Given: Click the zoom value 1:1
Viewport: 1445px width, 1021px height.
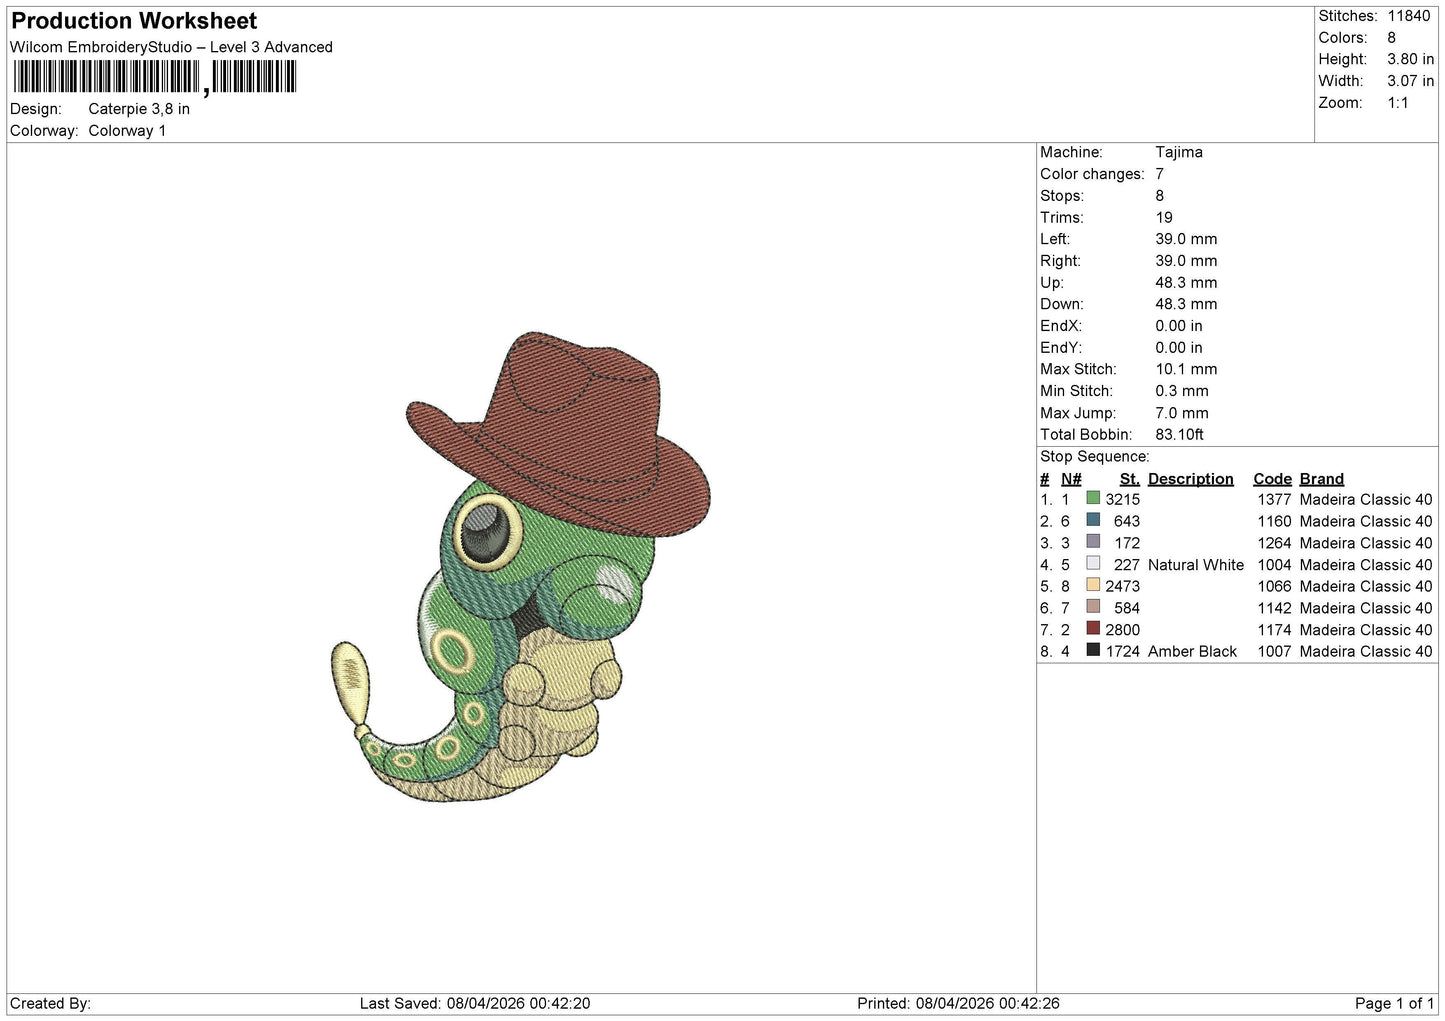Looking at the screenshot, I should [1398, 103].
